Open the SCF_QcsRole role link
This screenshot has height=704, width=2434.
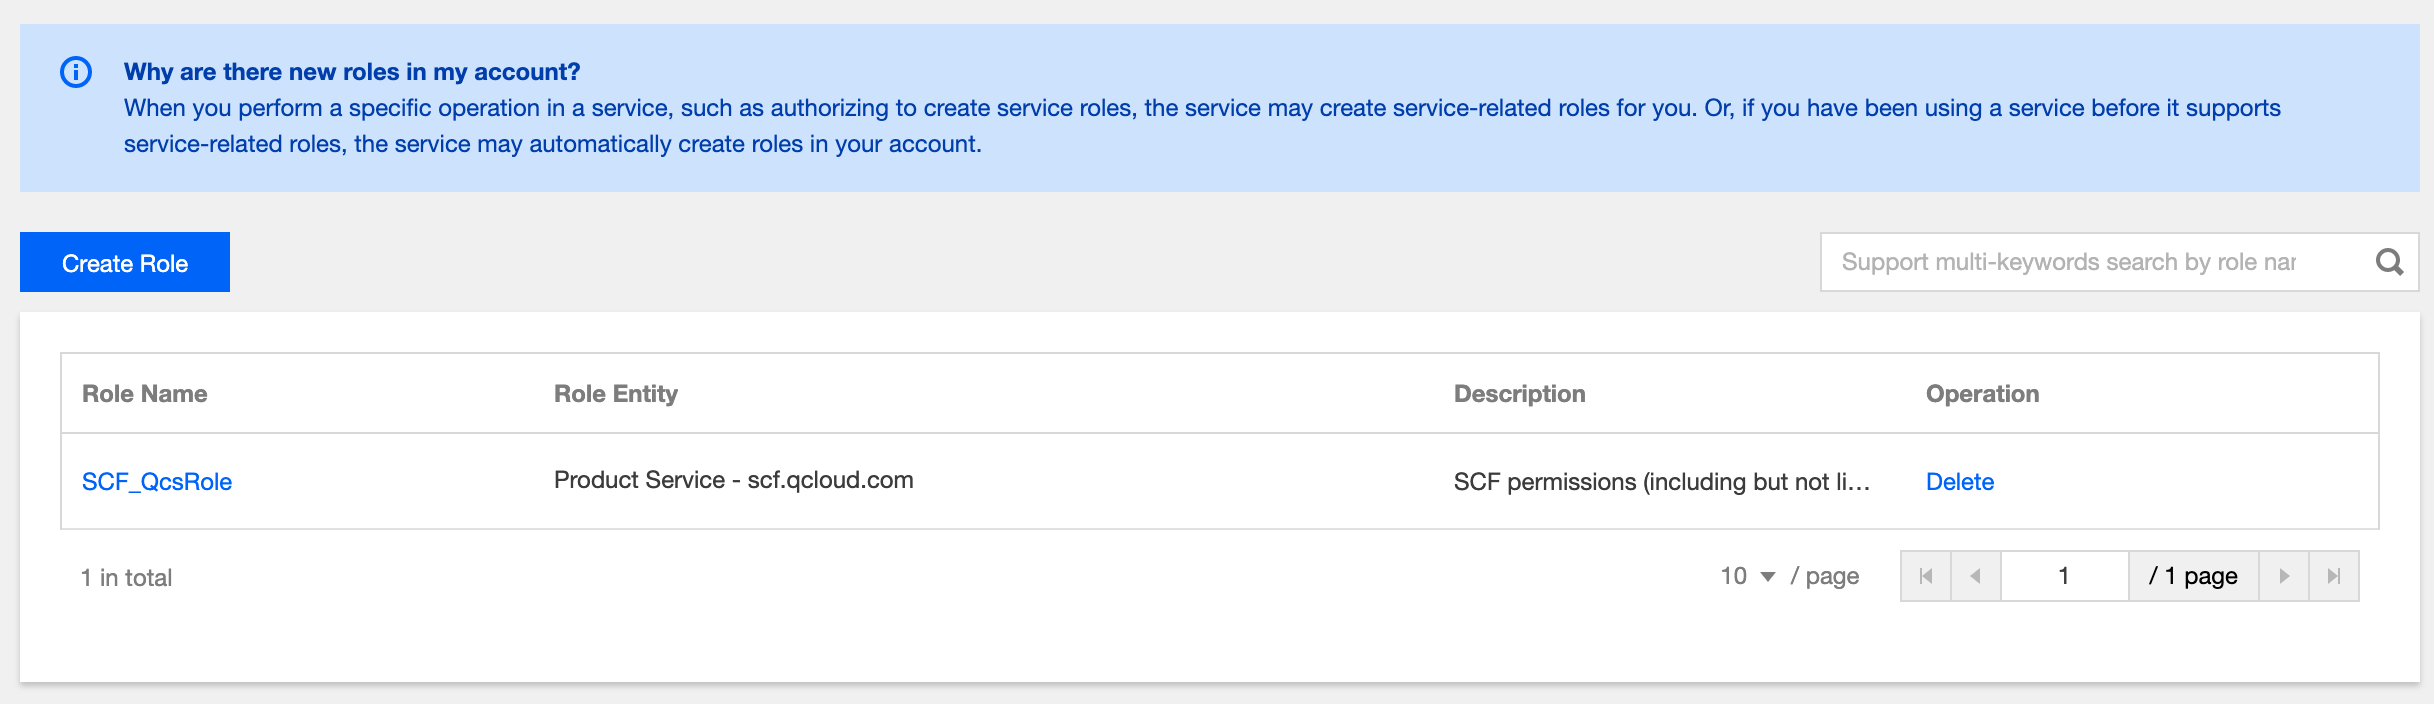[157, 482]
